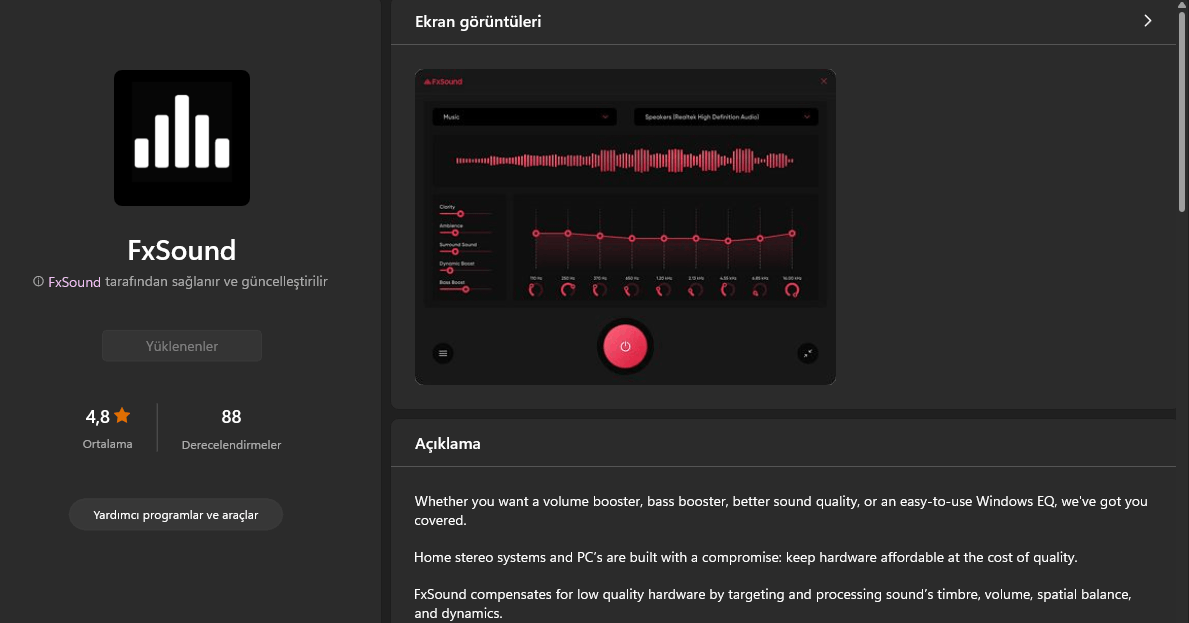
Task: Click the Açıklama section heading
Action: (x=447, y=443)
